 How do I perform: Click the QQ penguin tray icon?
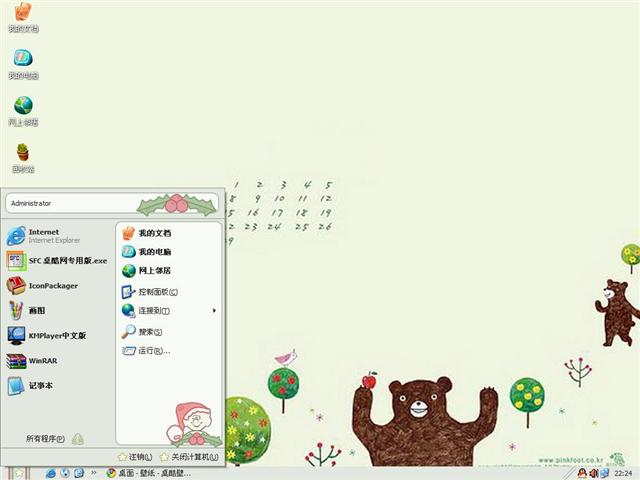tap(582, 473)
